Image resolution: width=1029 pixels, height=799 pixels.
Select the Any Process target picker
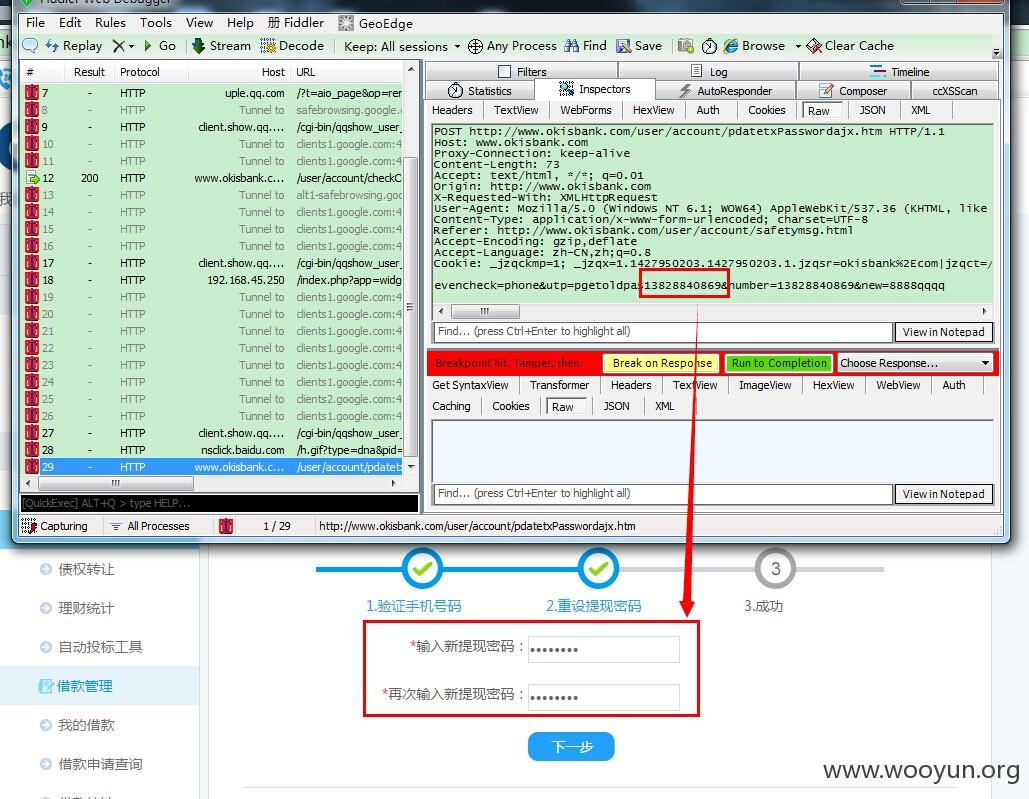512,46
